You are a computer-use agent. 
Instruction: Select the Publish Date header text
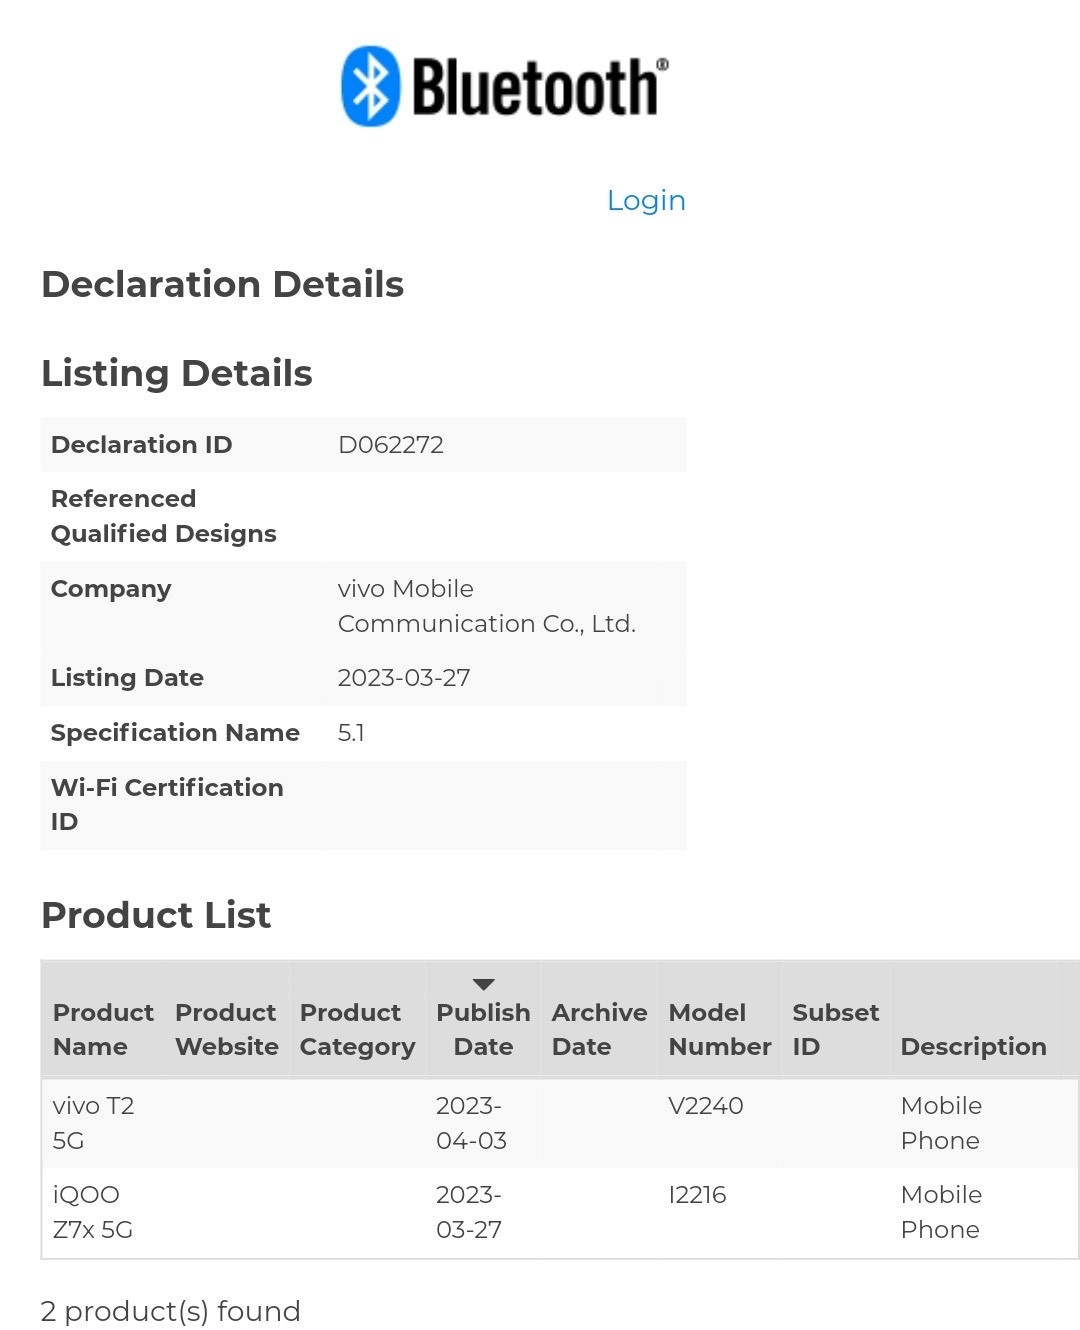point(483,1029)
